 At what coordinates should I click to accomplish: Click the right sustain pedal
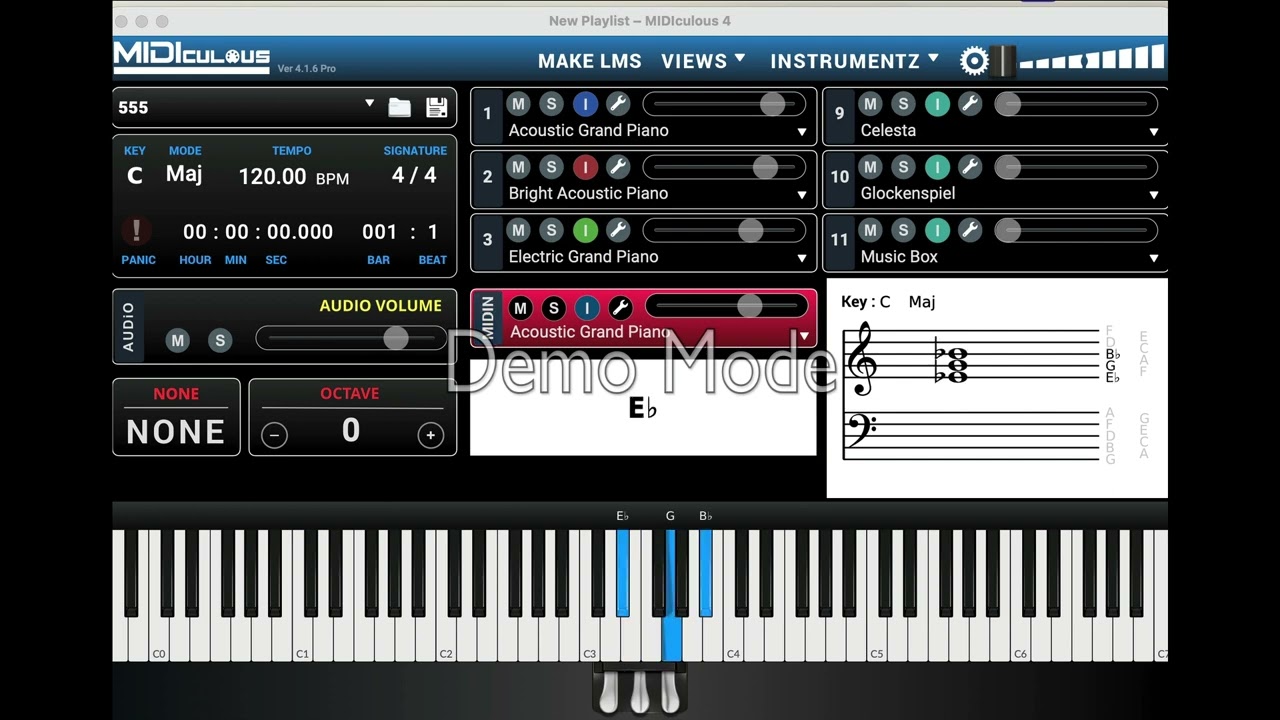click(670, 690)
